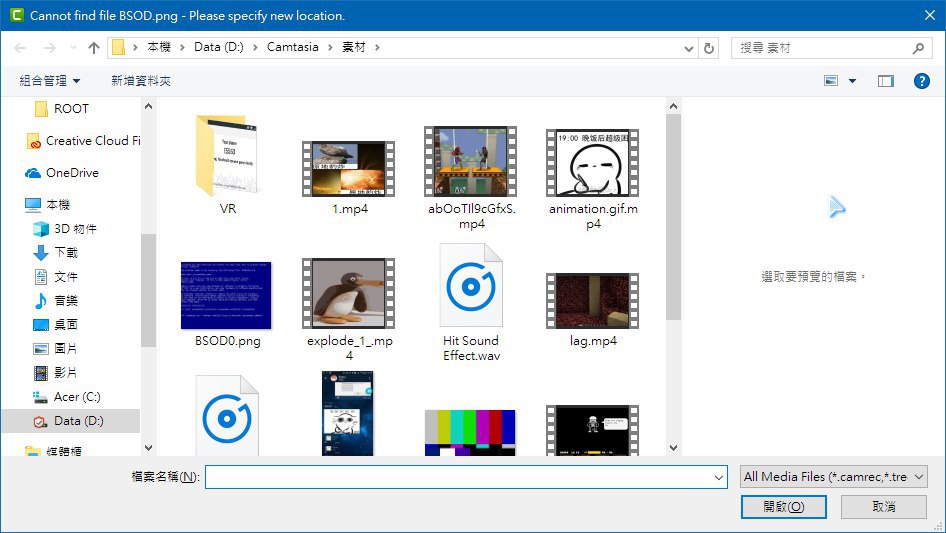946x533 pixels.
Task: Open the 組合管理 organize menu
Action: (x=50, y=81)
